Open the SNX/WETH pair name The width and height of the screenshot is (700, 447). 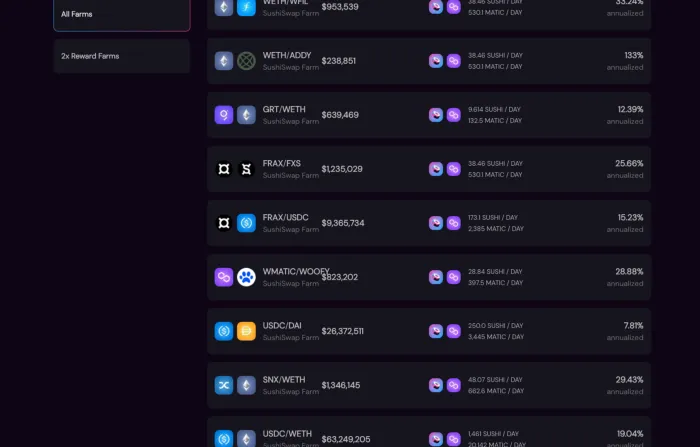pyautogui.click(x=284, y=380)
